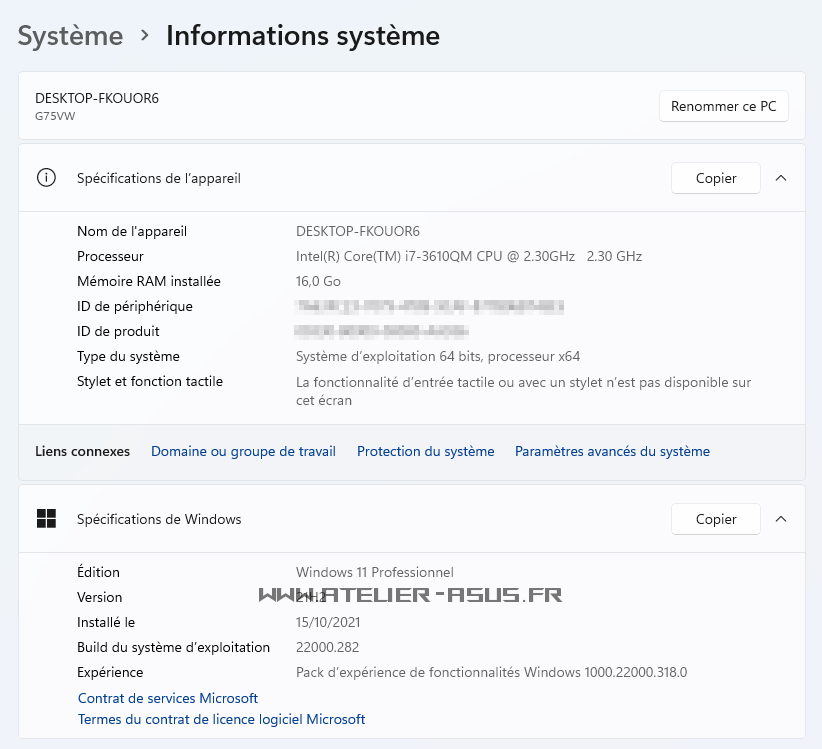Click the breadcrumb arrow after Système
822x749 pixels.
pyautogui.click(x=145, y=36)
